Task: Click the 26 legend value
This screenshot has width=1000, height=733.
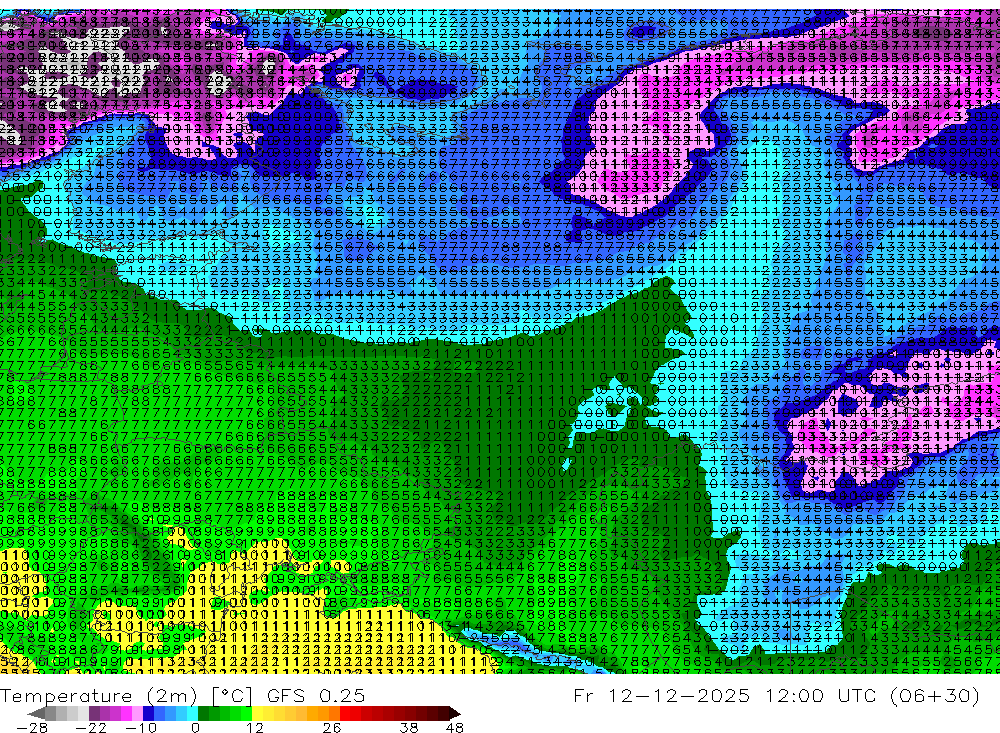Action: (x=332, y=727)
